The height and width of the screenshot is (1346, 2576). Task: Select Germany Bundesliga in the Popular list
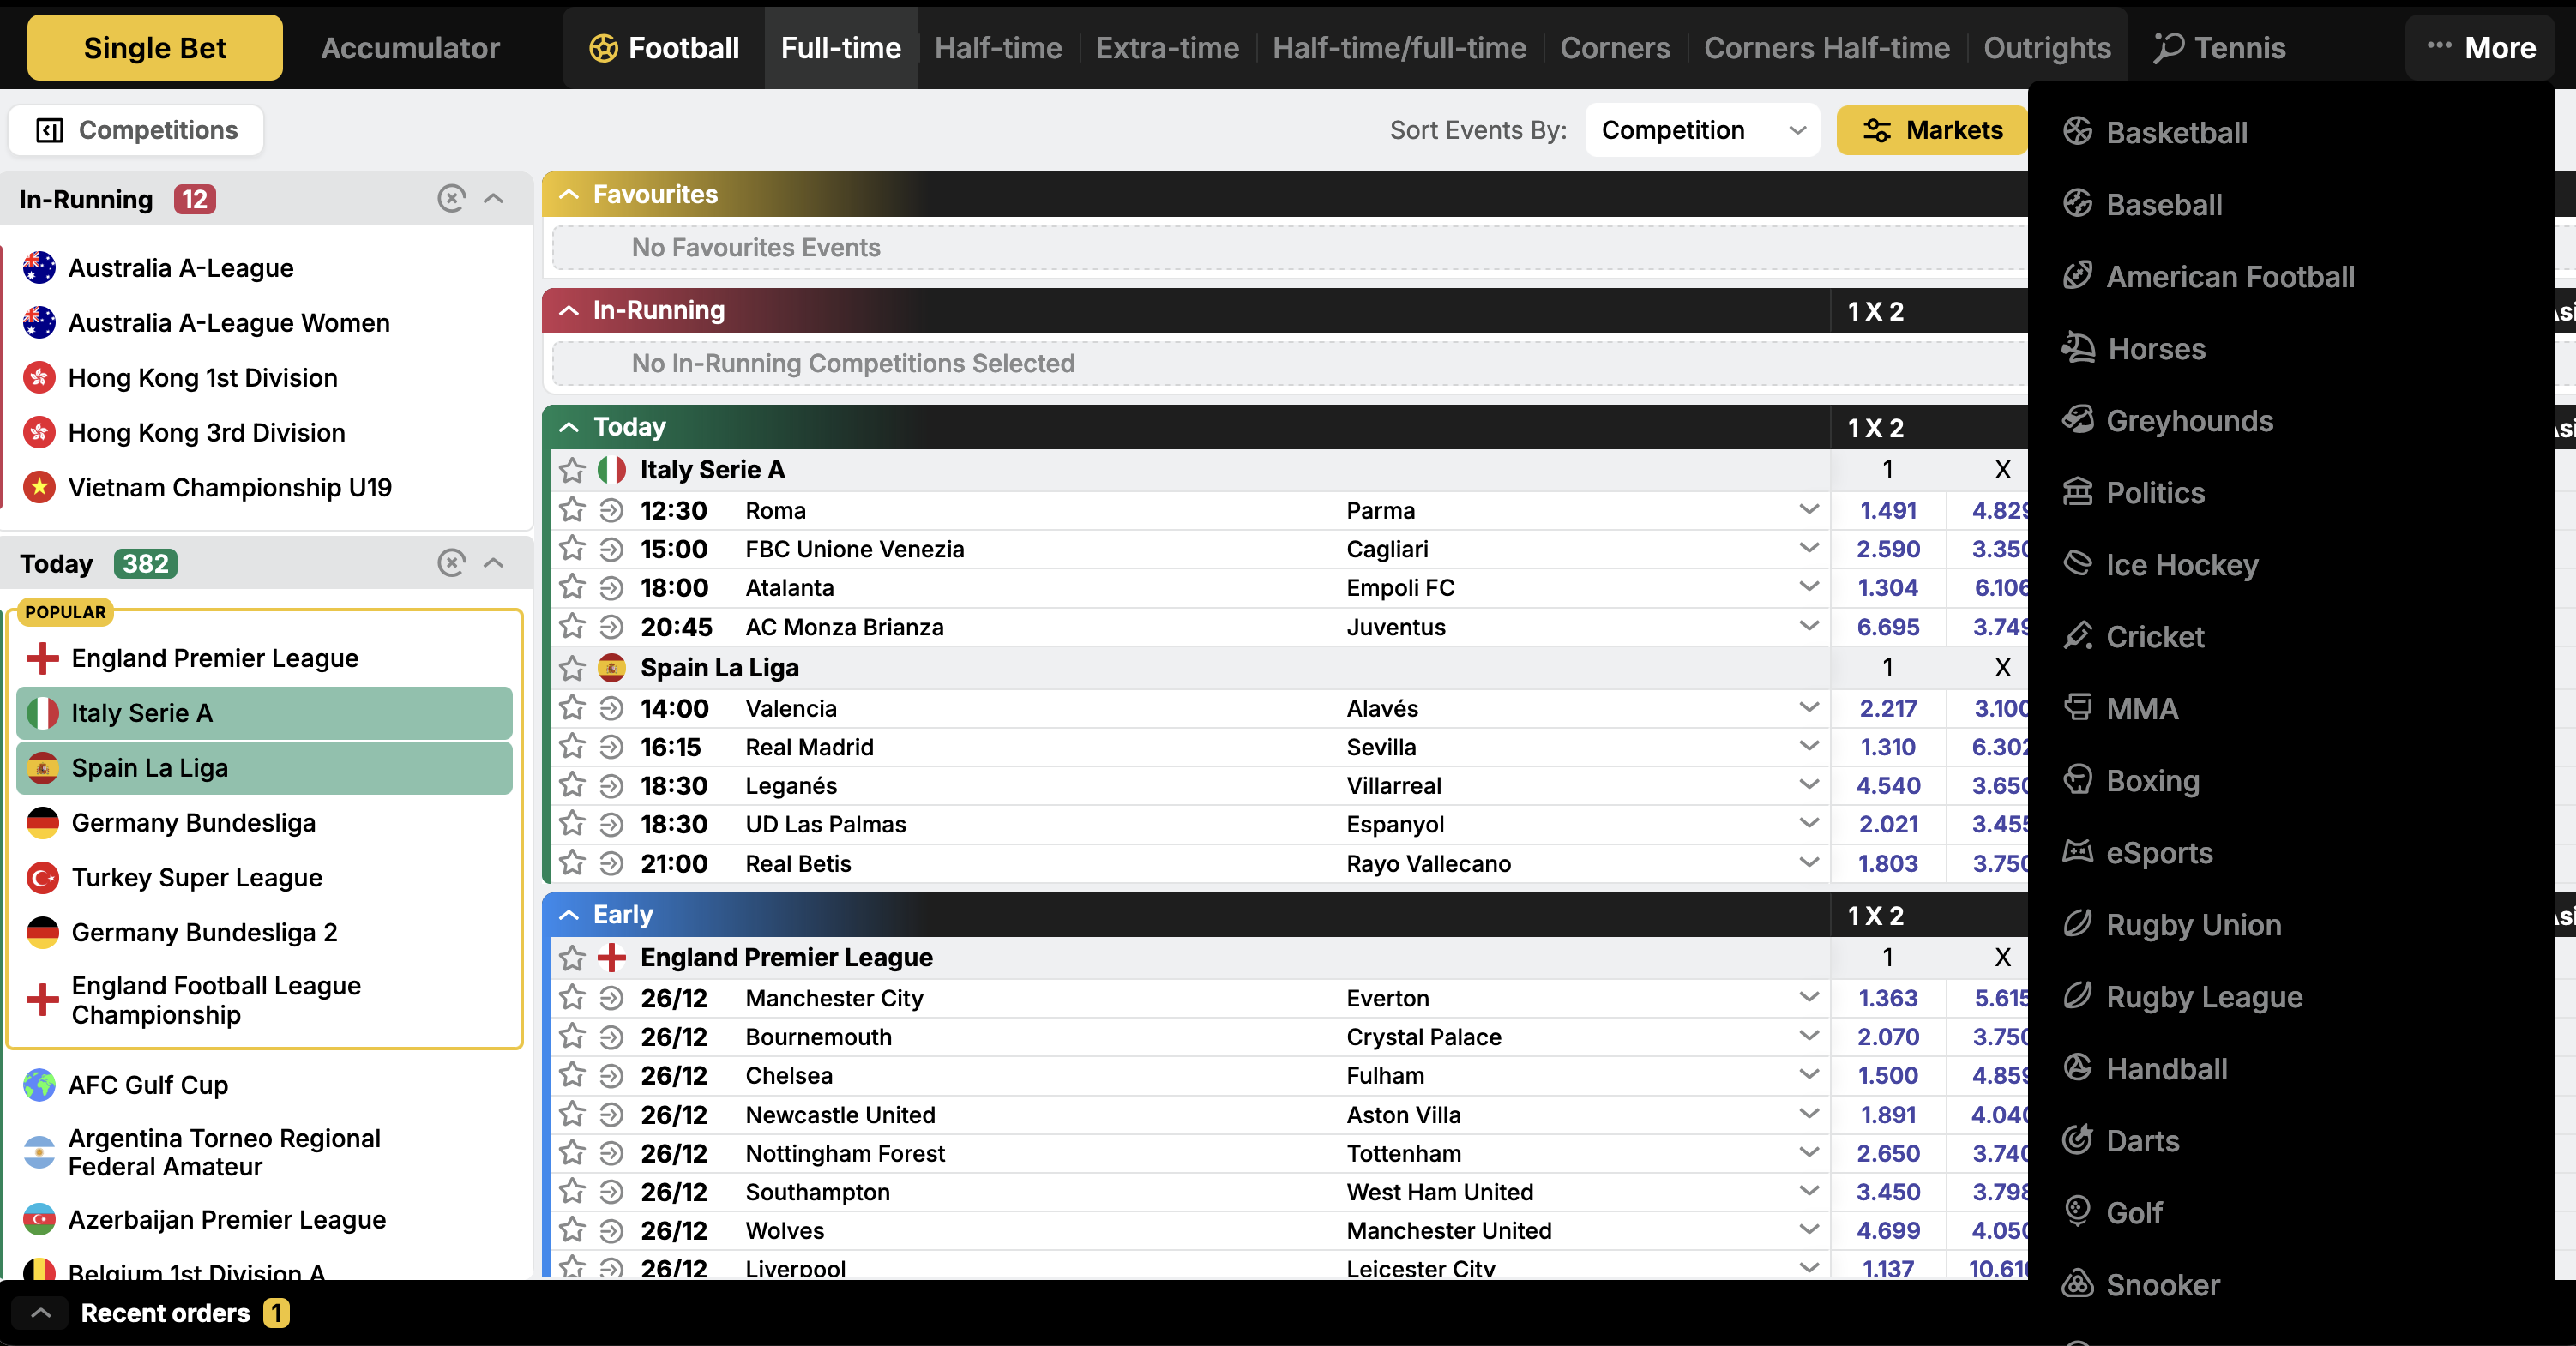point(193,822)
